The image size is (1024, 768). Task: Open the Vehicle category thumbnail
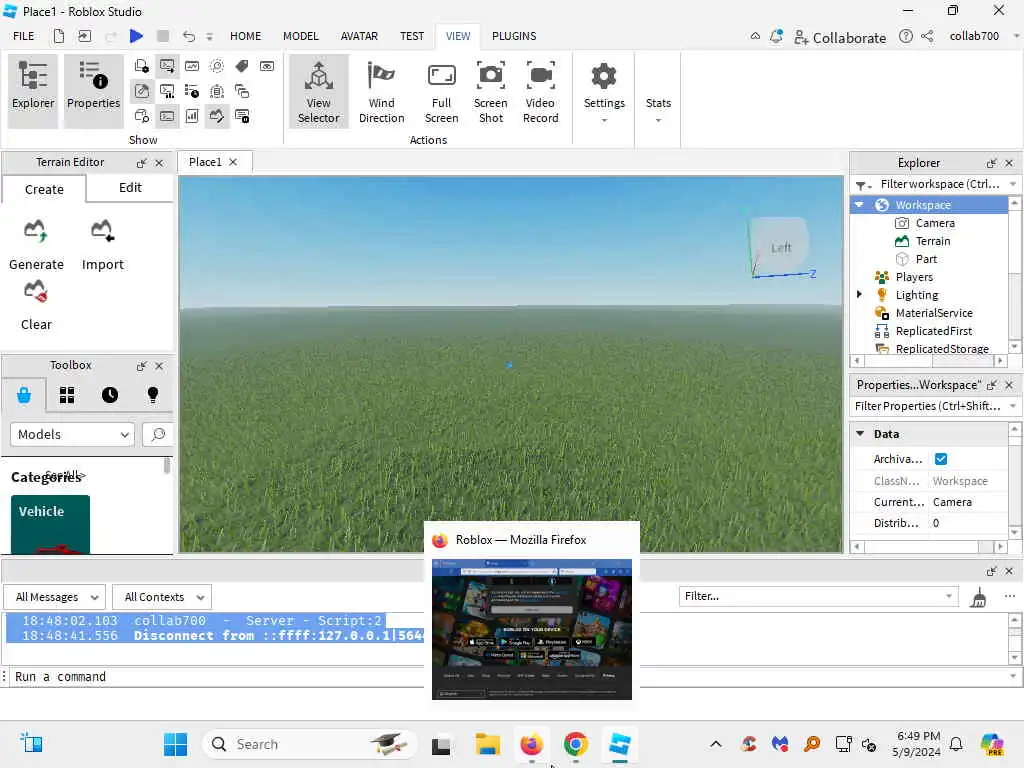point(50,524)
